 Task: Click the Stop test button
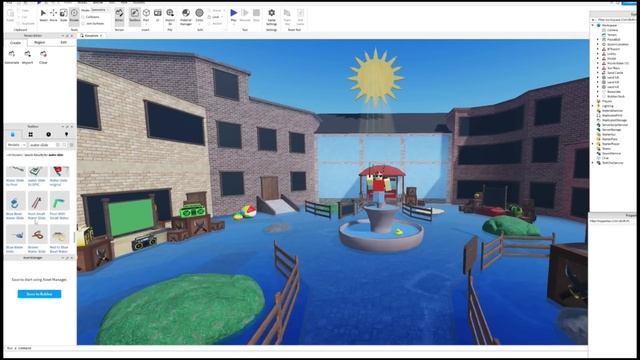(x=256, y=15)
